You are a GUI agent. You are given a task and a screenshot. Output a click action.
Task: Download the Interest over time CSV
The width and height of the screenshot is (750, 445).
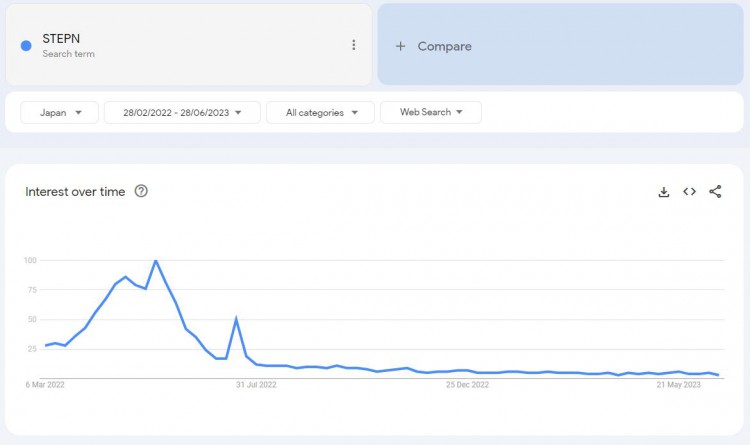coord(663,192)
